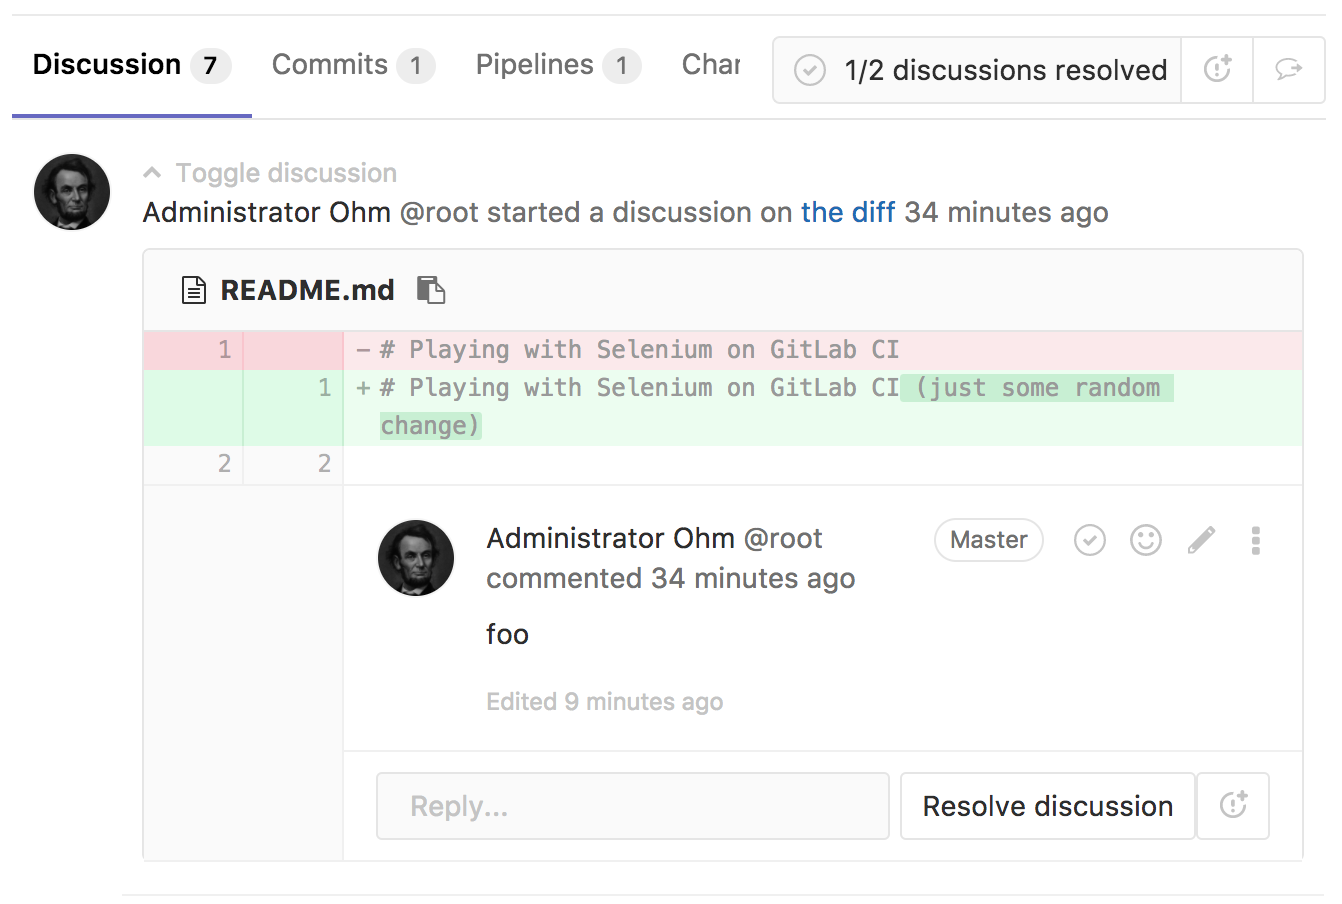Click the add emoji reaction smiley icon
The height and width of the screenshot is (904, 1342).
[x=1145, y=540]
